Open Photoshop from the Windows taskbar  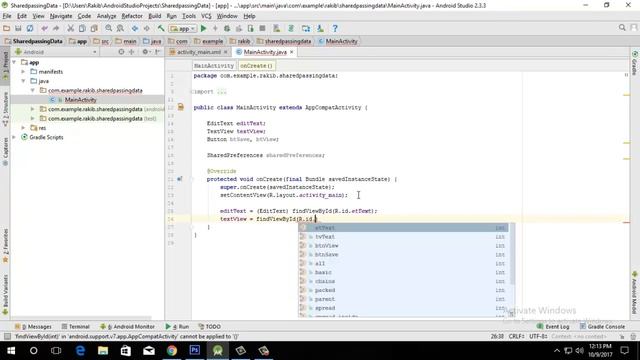[x=195, y=351]
